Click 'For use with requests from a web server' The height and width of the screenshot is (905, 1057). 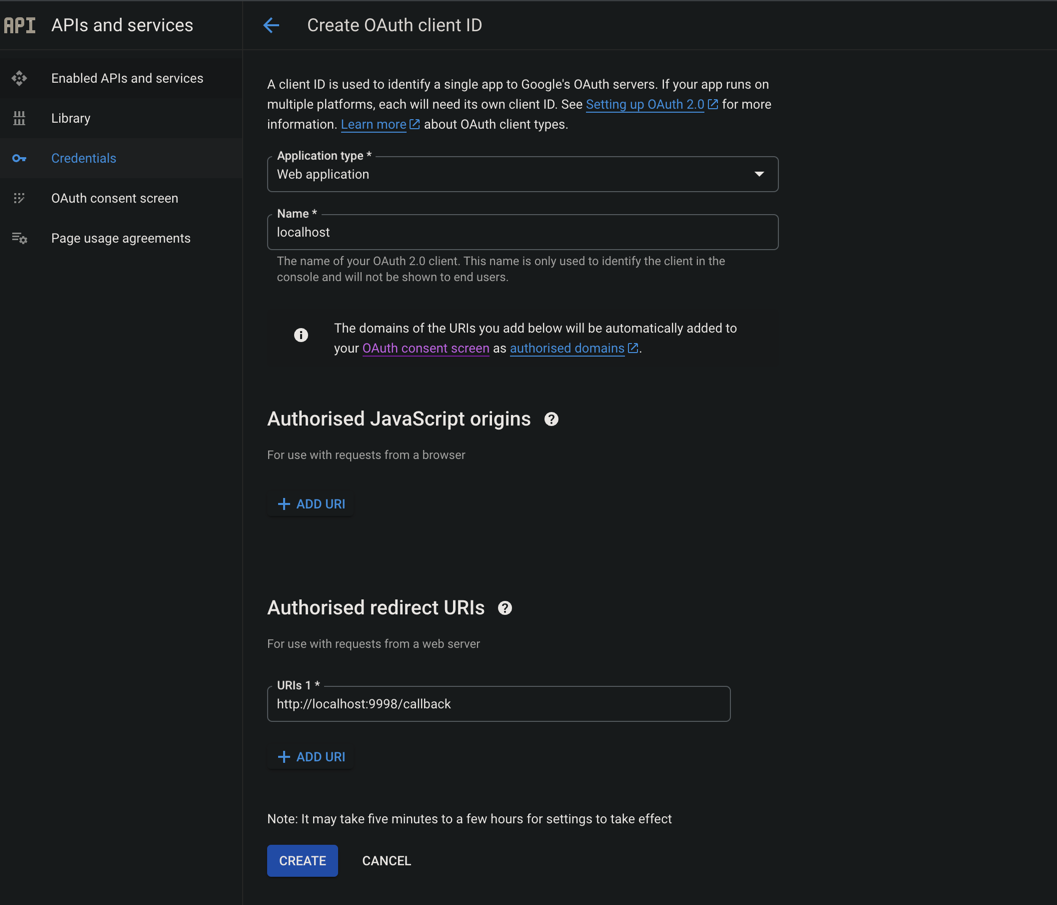coord(373,644)
